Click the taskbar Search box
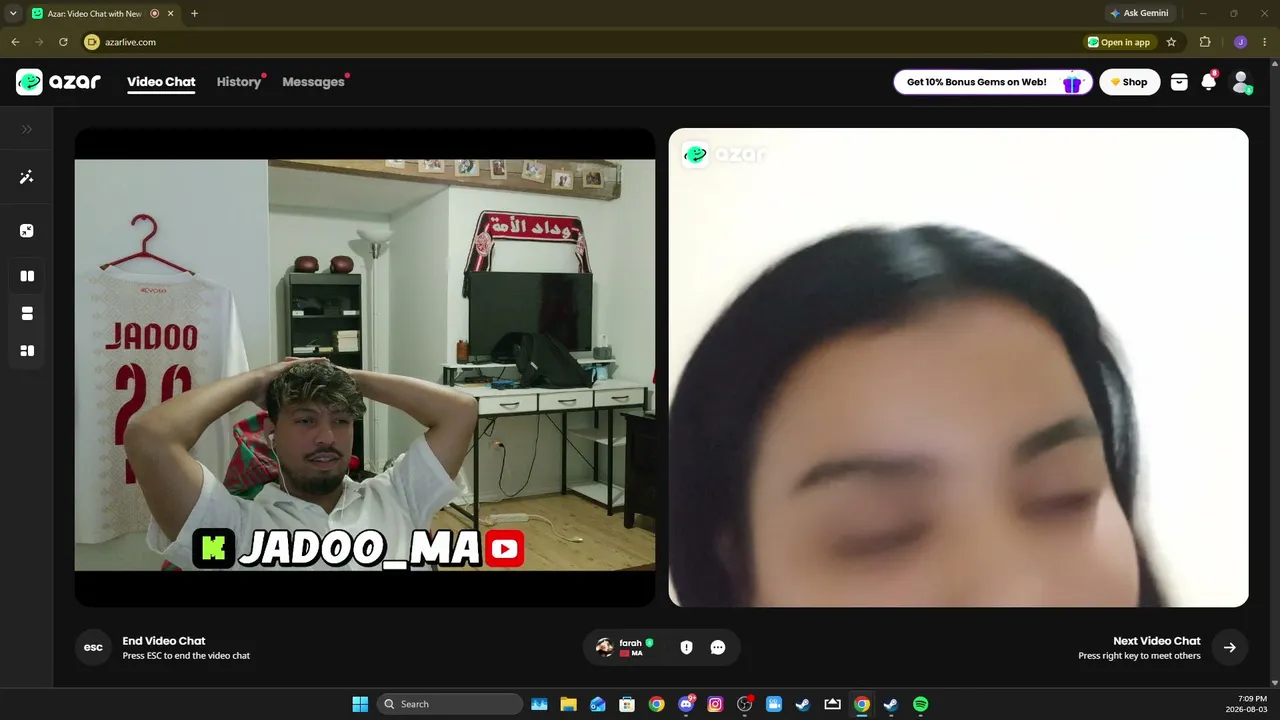 coord(449,704)
